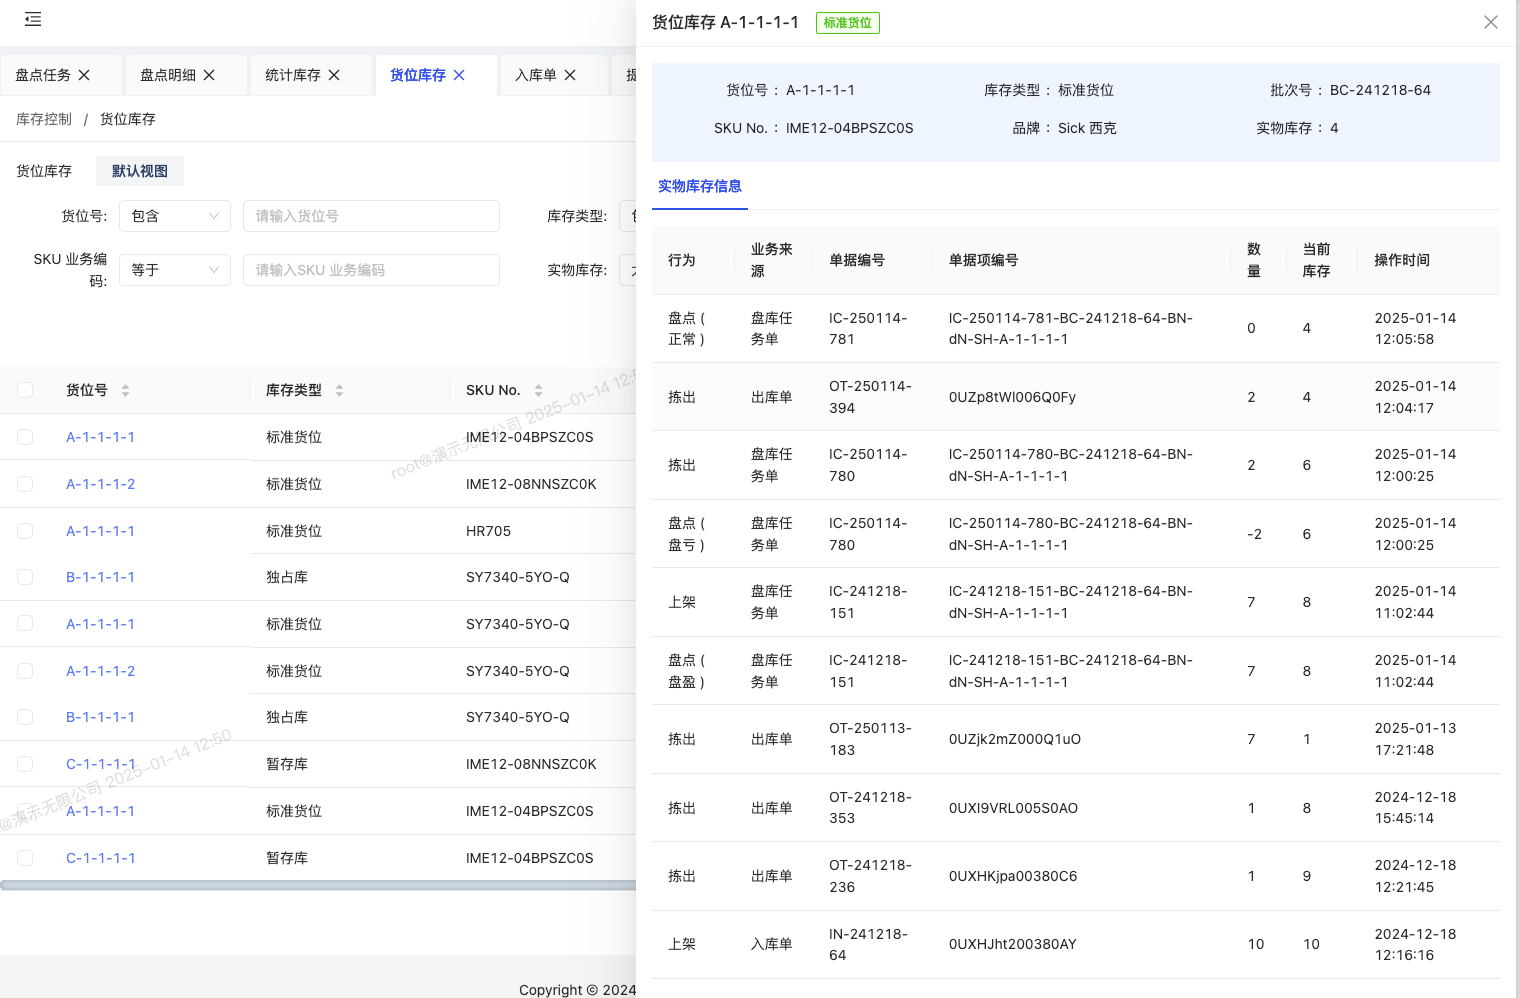Toggle the select-all rows checkbox

(x=25, y=390)
